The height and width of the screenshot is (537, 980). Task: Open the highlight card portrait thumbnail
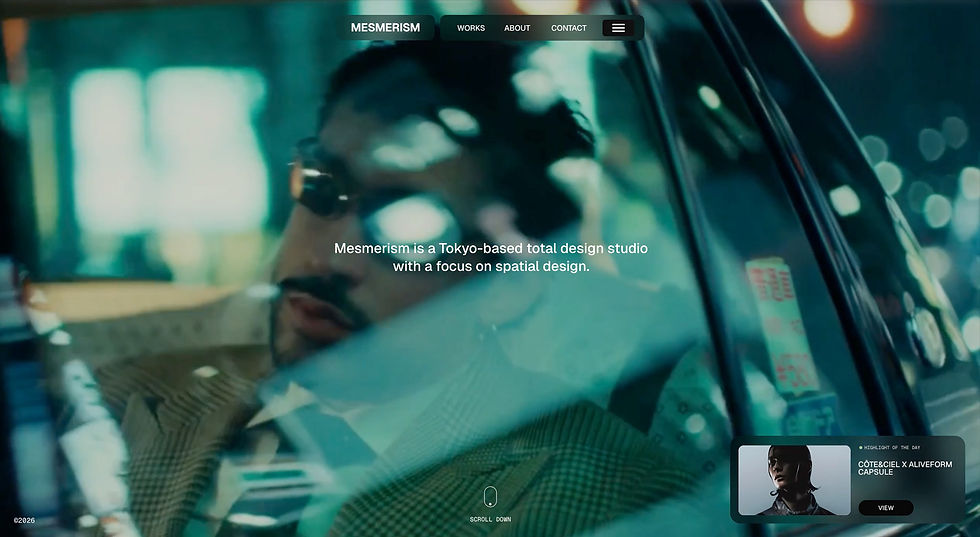(794, 480)
